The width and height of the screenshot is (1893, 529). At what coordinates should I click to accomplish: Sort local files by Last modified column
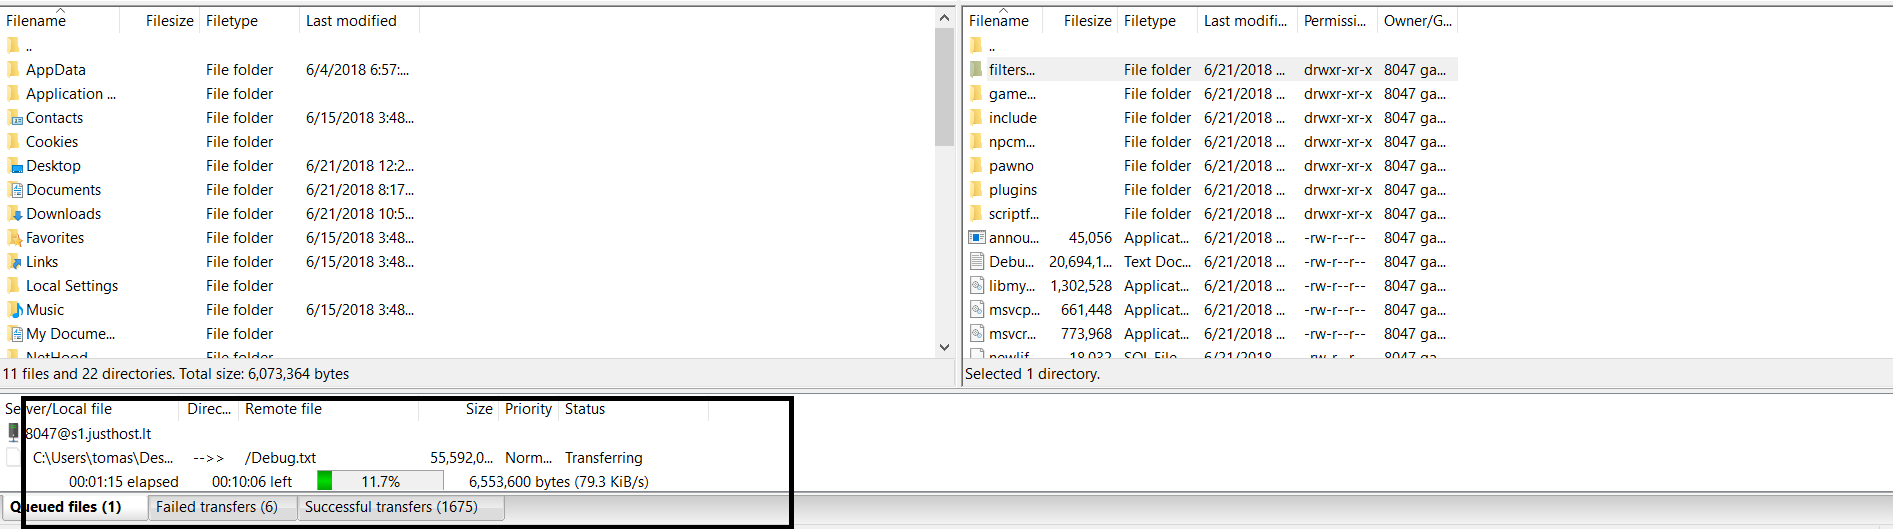coord(359,21)
